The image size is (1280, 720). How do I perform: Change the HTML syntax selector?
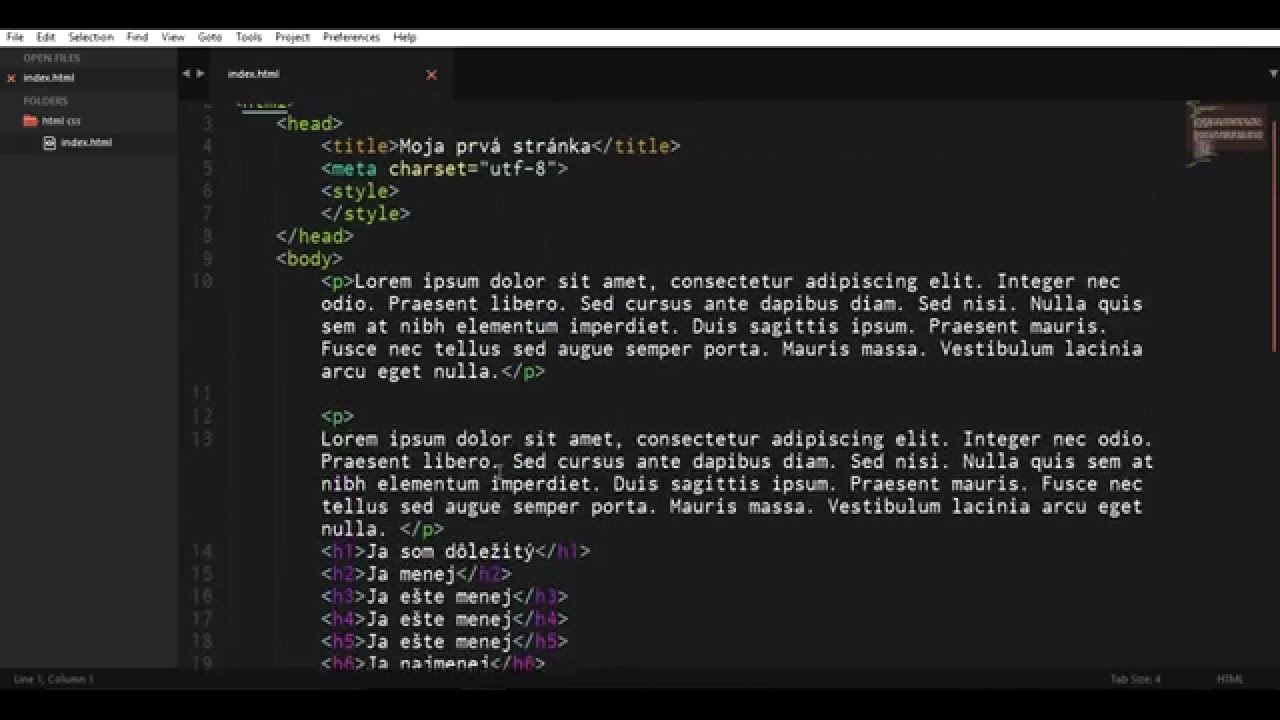click(1230, 679)
